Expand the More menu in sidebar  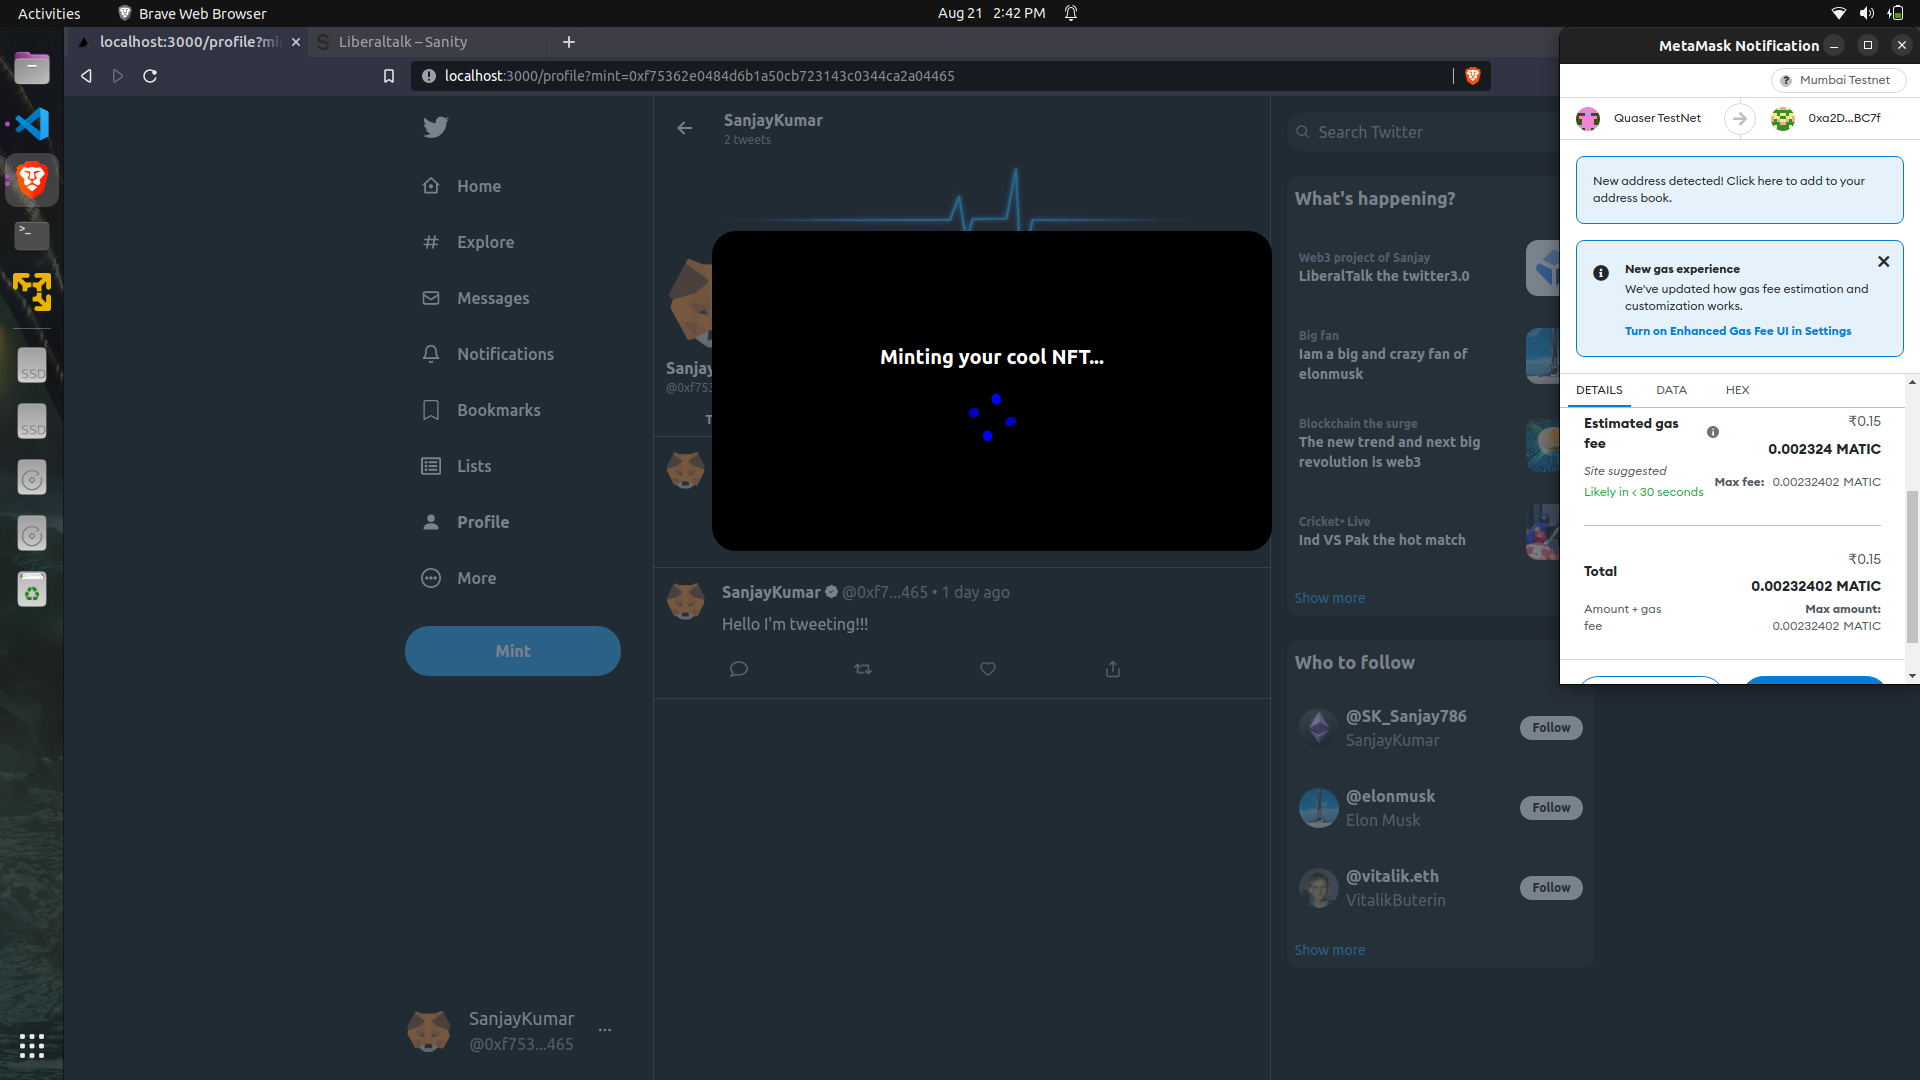[476, 578]
